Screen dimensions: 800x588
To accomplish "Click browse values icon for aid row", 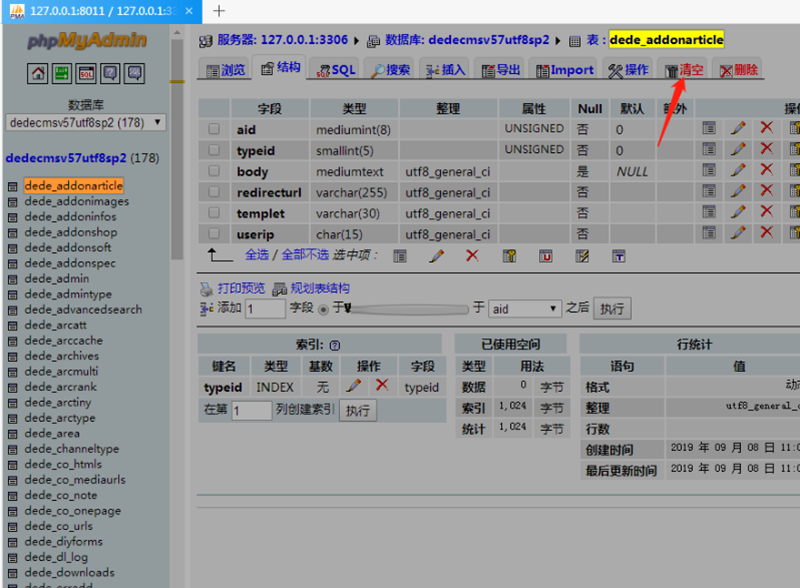I will [x=709, y=128].
